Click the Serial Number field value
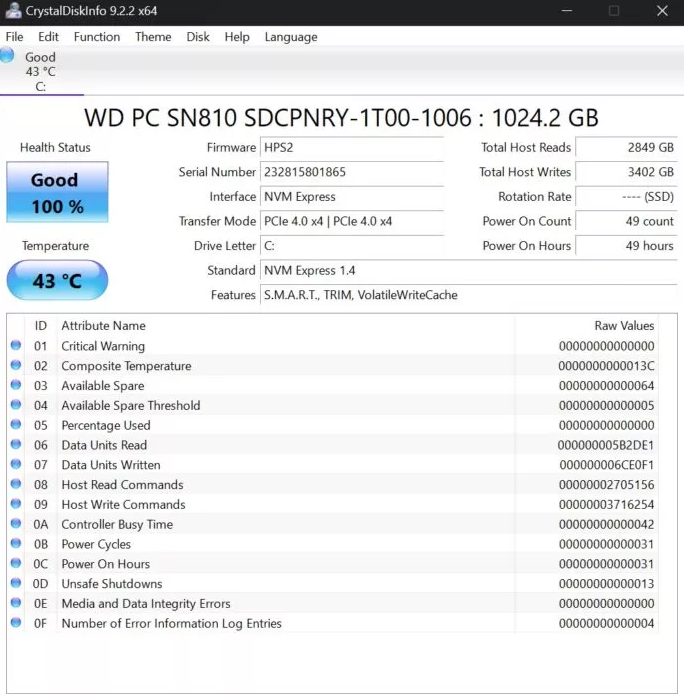The width and height of the screenshot is (684, 696). point(350,172)
